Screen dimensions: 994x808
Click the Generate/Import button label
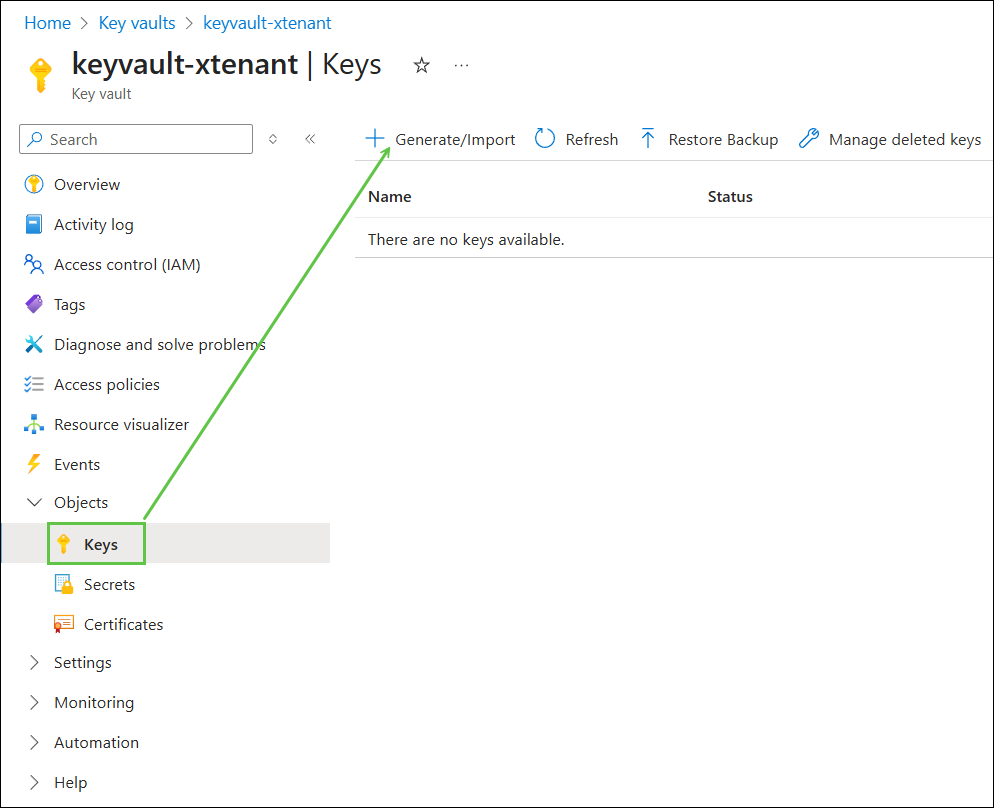pos(455,139)
